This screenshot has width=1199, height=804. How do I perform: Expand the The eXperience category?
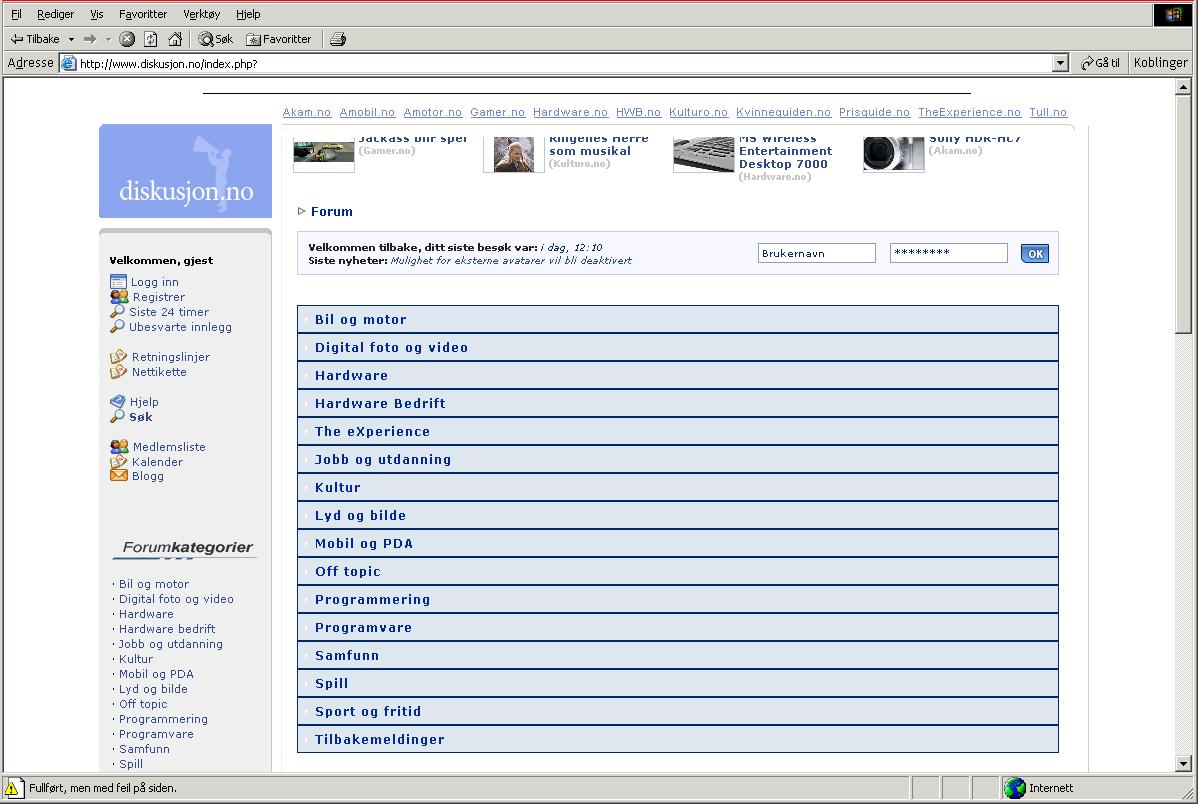(677, 431)
